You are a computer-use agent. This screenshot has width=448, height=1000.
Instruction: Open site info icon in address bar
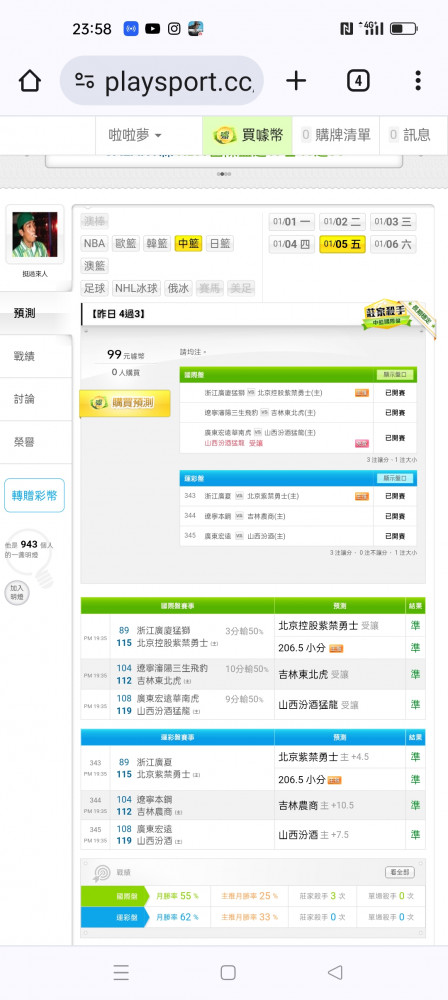[84, 81]
